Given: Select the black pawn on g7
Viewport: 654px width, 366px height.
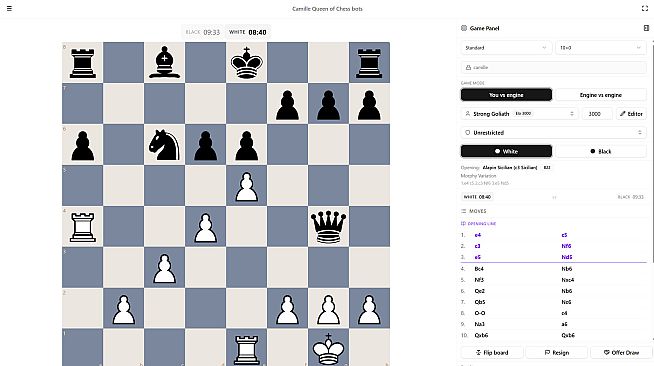Looking at the screenshot, I should [x=328, y=105].
